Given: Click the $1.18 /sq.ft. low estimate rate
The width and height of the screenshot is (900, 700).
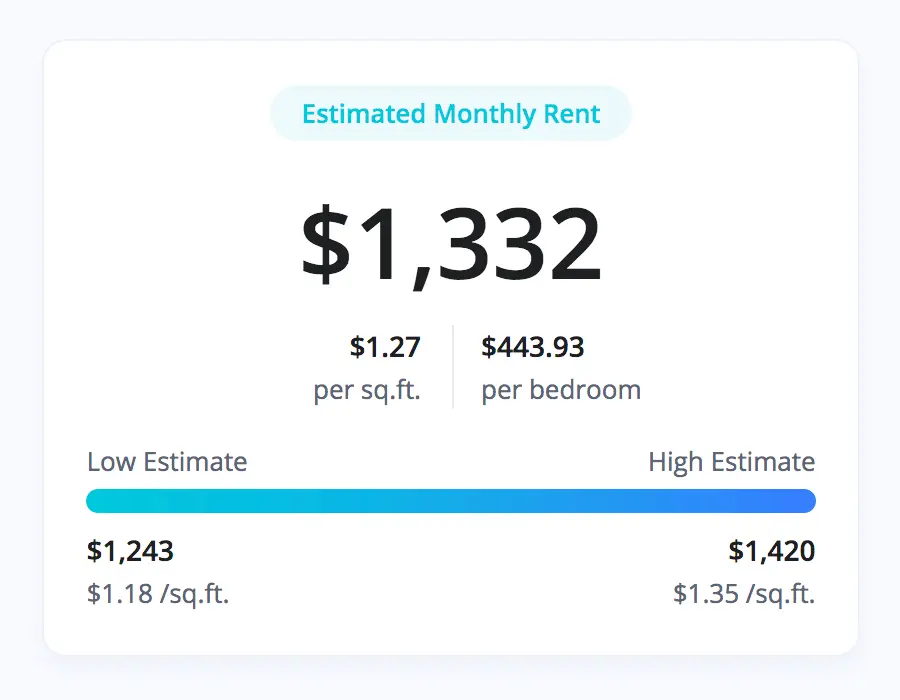Looking at the screenshot, I should coord(157,593).
